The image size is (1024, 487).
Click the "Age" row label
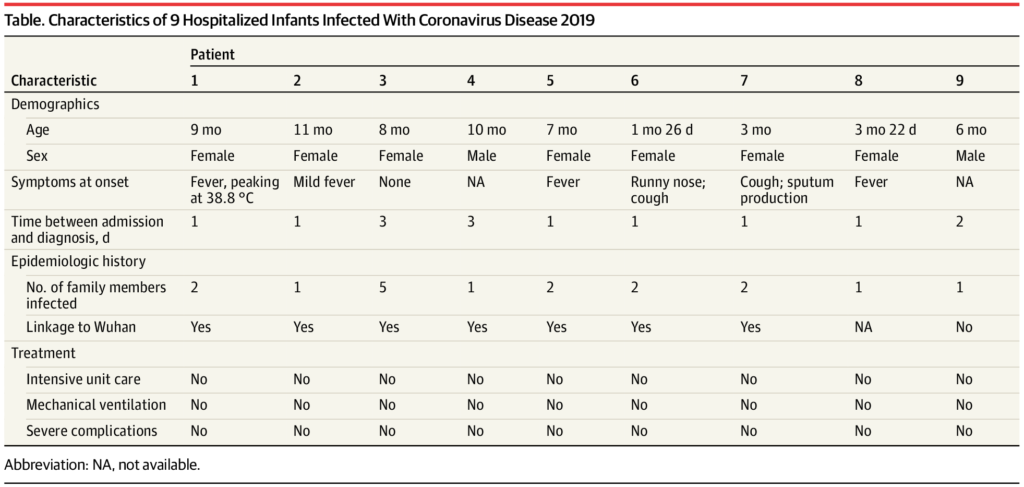coord(40,130)
